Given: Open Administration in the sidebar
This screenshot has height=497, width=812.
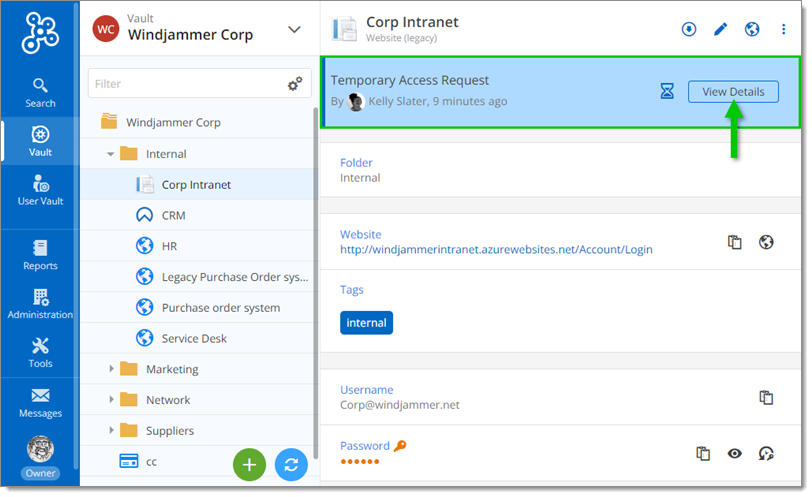Looking at the screenshot, I should click(40, 303).
